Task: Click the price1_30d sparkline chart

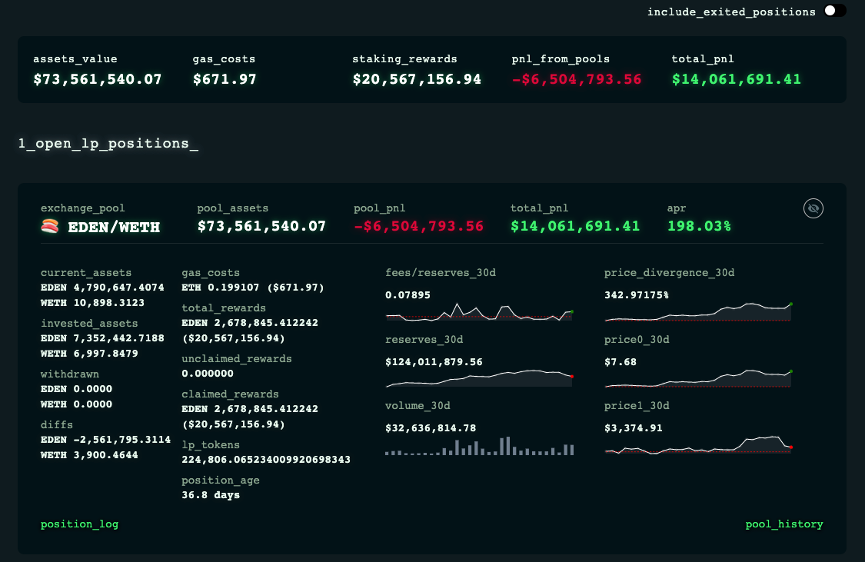Action: click(698, 445)
